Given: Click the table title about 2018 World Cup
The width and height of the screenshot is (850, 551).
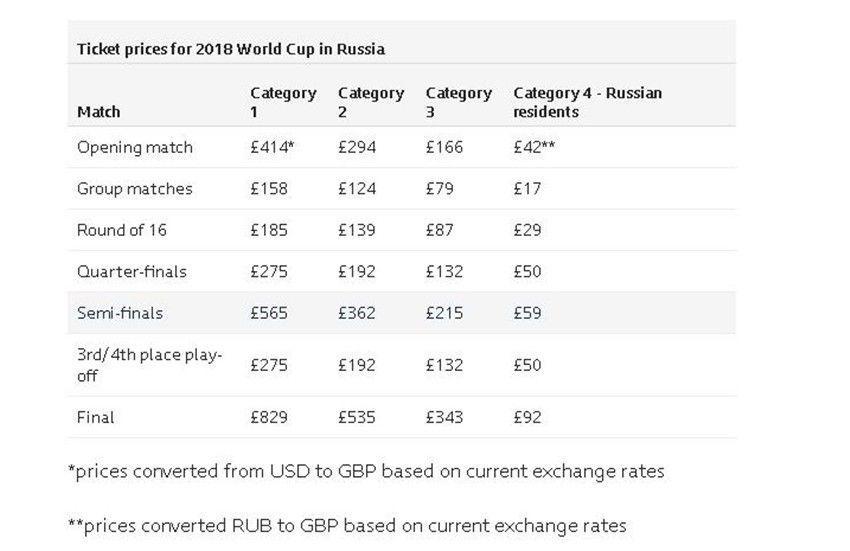Looking at the screenshot, I should (231, 49).
